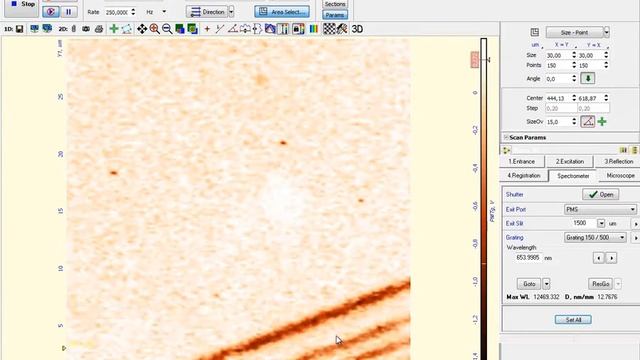Screen dimensions: 640x360
Task: Select the zoom out magnifier tool
Action: click(x=167, y=29)
